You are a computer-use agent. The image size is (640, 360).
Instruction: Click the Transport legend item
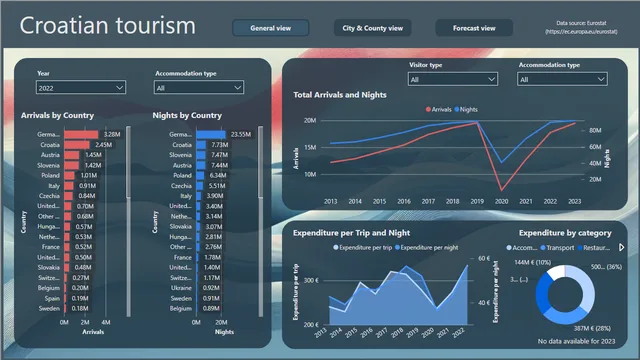pos(557,247)
